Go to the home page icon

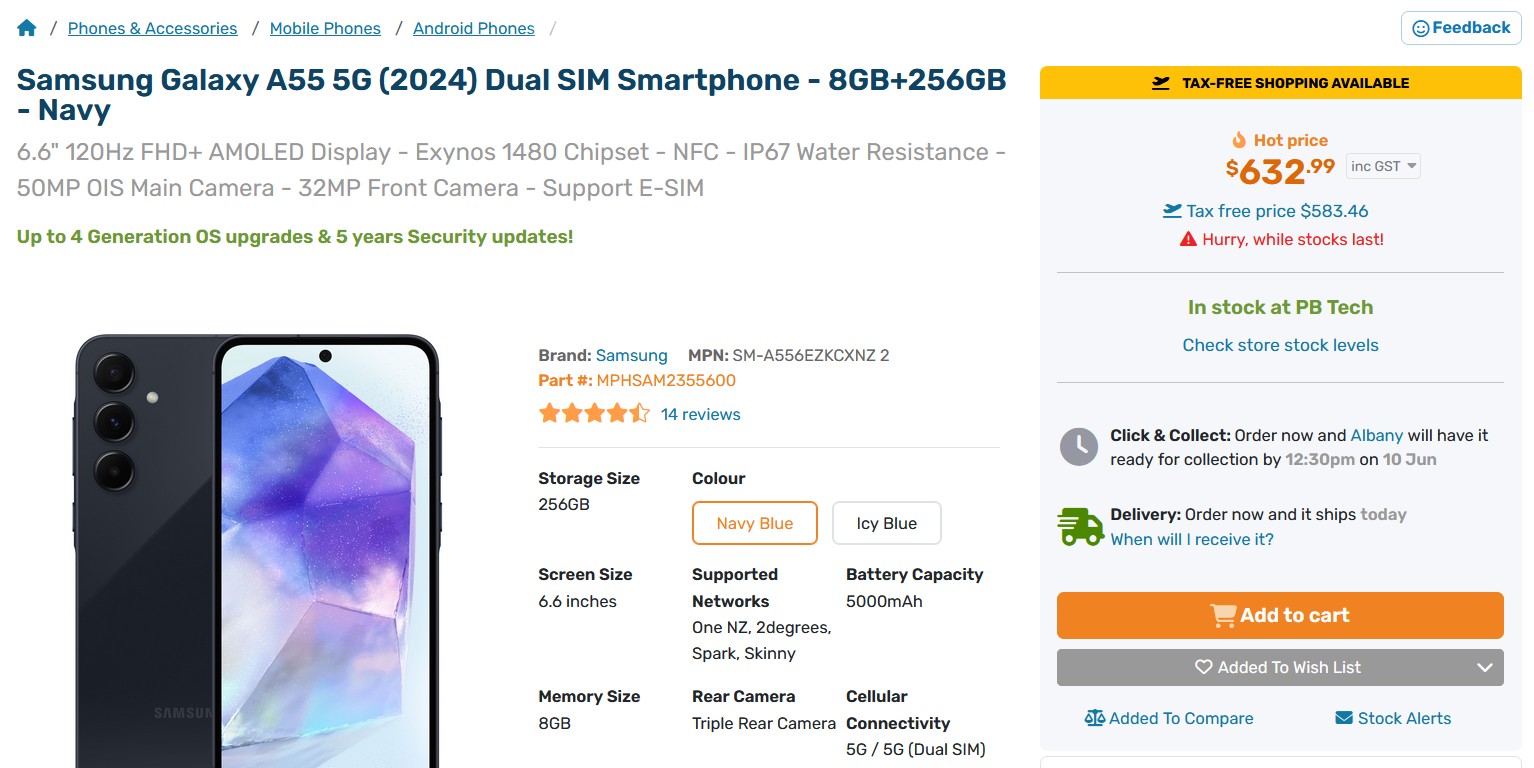pos(27,28)
